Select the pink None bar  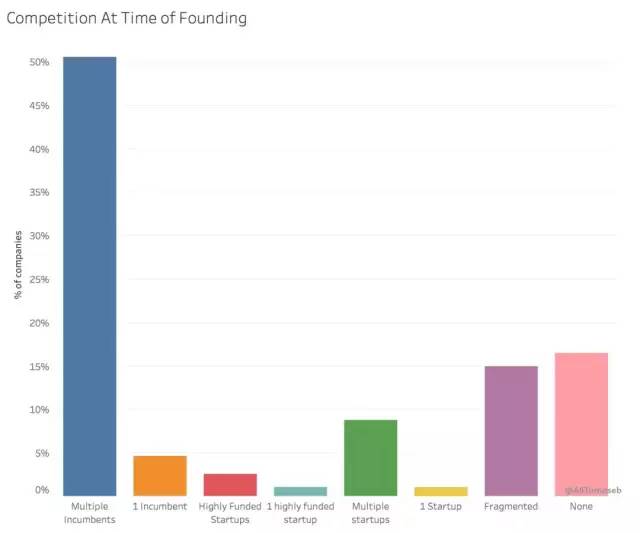581,424
